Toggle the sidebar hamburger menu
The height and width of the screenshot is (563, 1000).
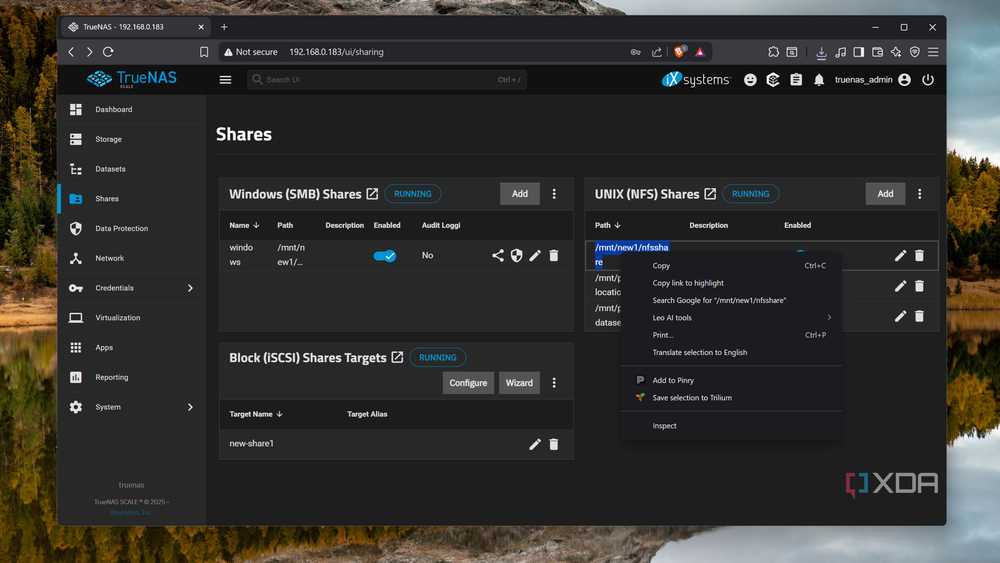pos(225,80)
